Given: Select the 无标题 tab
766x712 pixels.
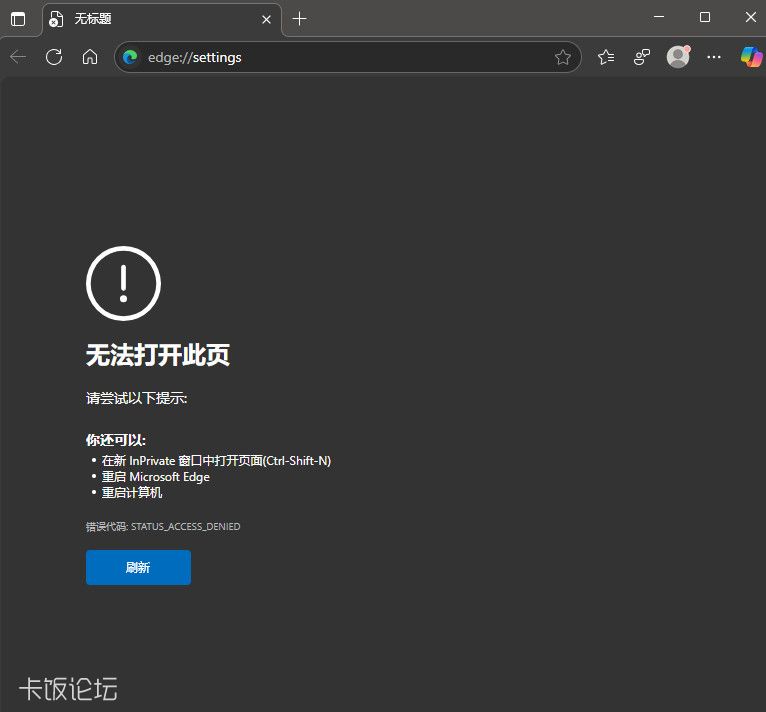Looking at the screenshot, I should (150, 19).
